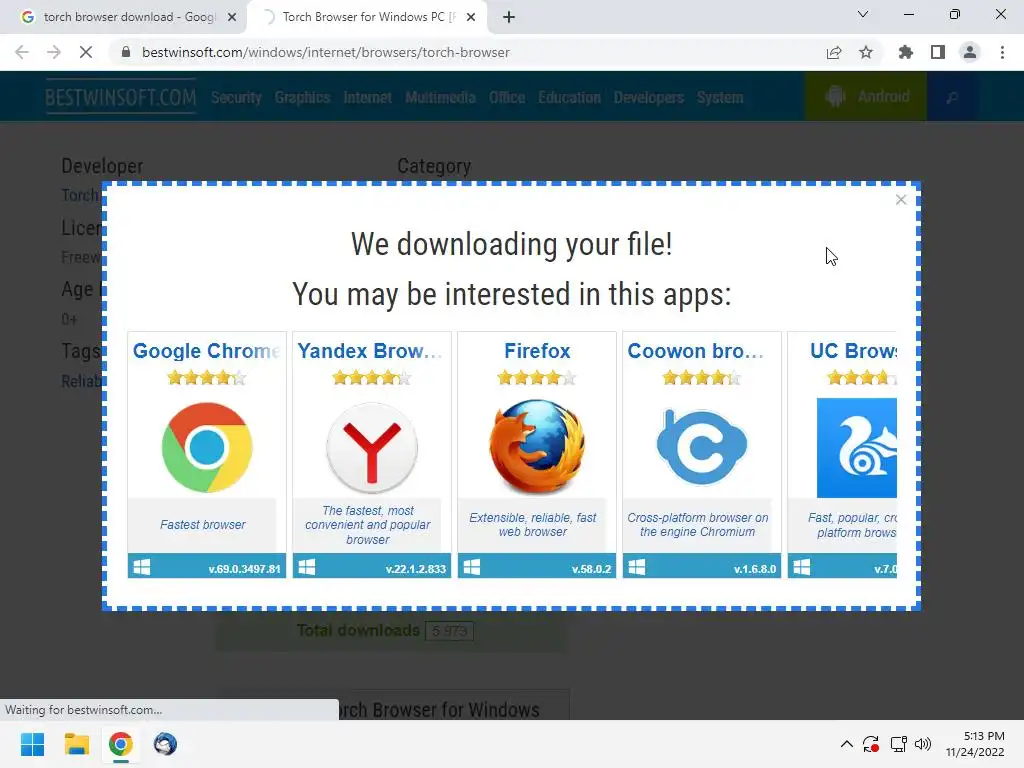Viewport: 1024px width, 768px height.
Task: Click Firefox version bar v.58.0.2
Action: (537, 566)
